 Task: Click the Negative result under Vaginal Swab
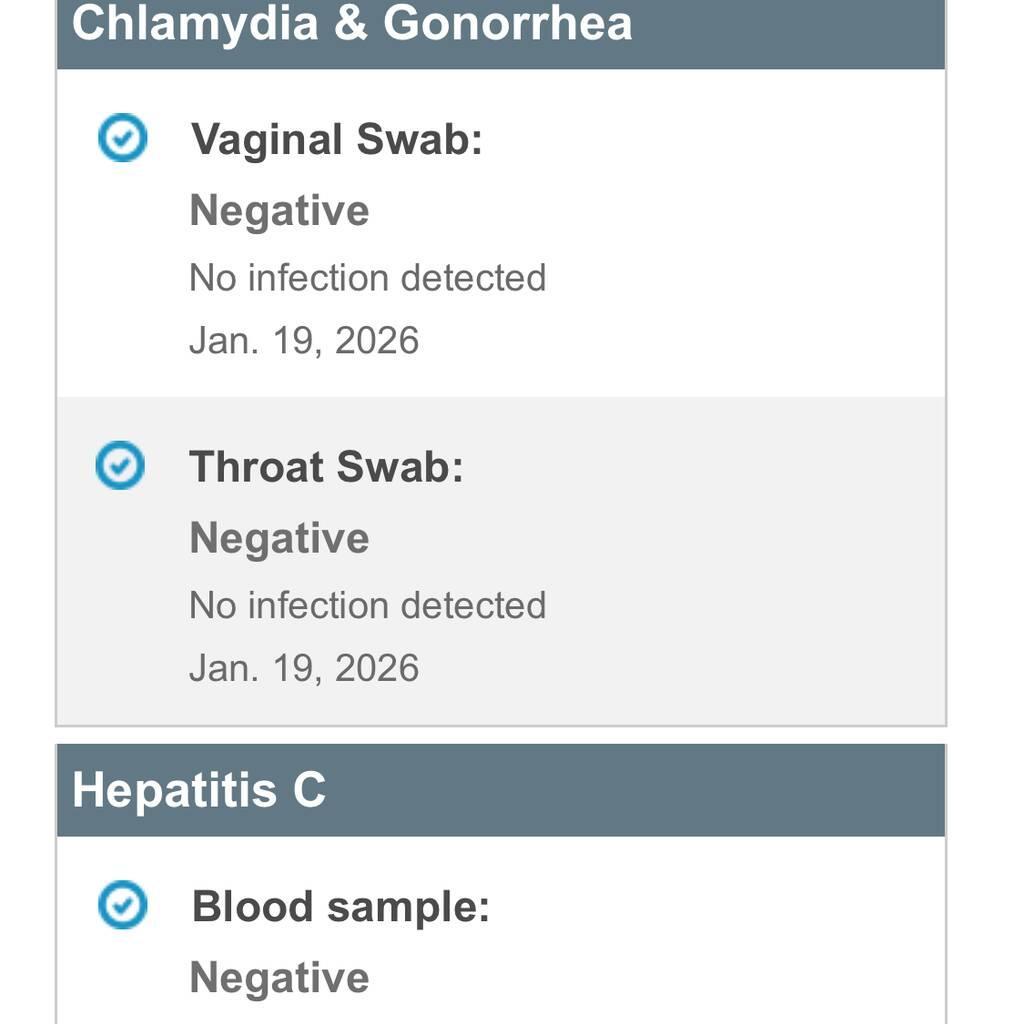(279, 211)
